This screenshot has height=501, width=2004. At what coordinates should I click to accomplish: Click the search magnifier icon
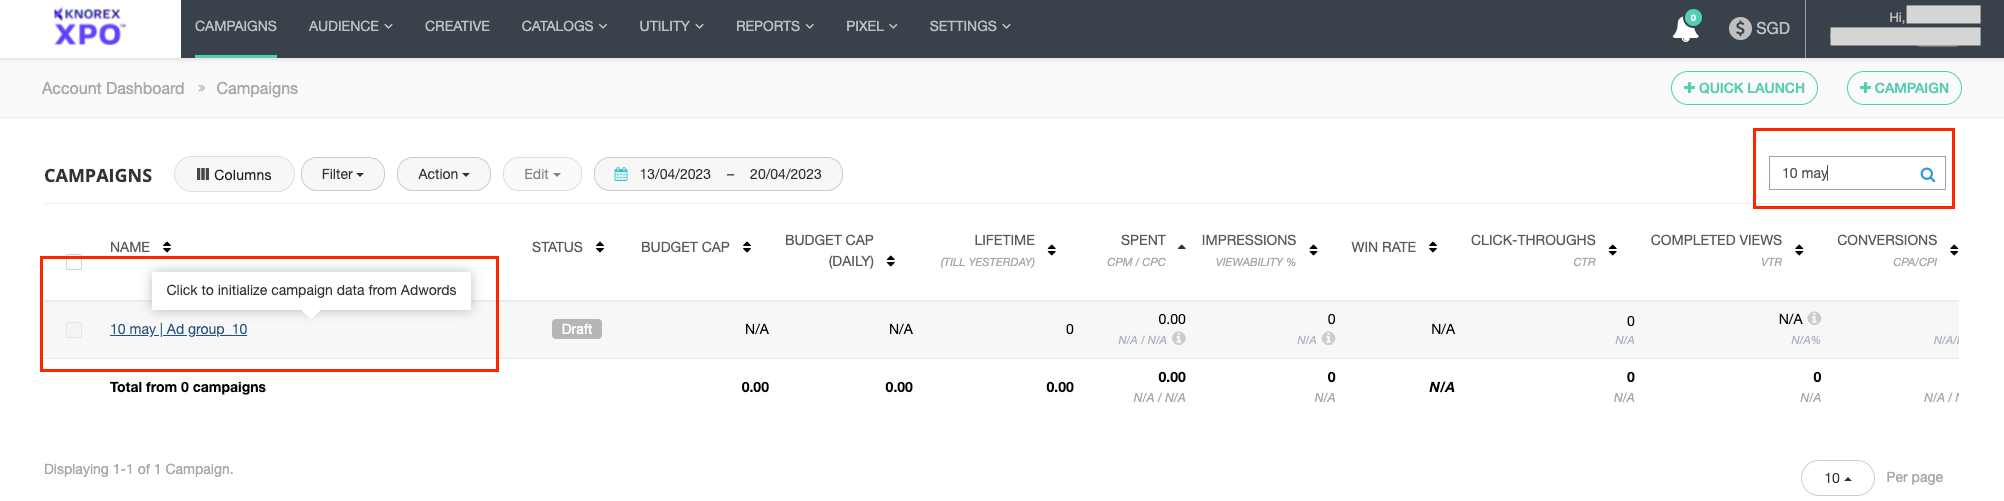(1927, 175)
